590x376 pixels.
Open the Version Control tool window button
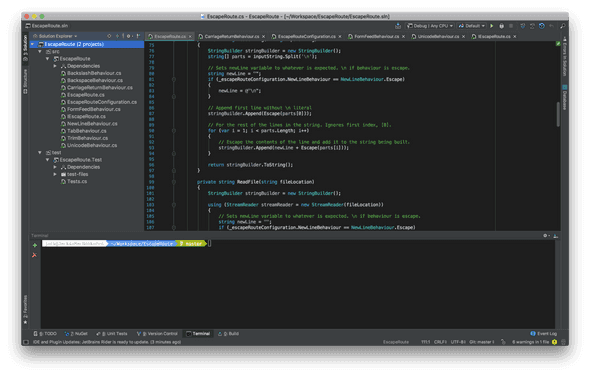point(157,333)
